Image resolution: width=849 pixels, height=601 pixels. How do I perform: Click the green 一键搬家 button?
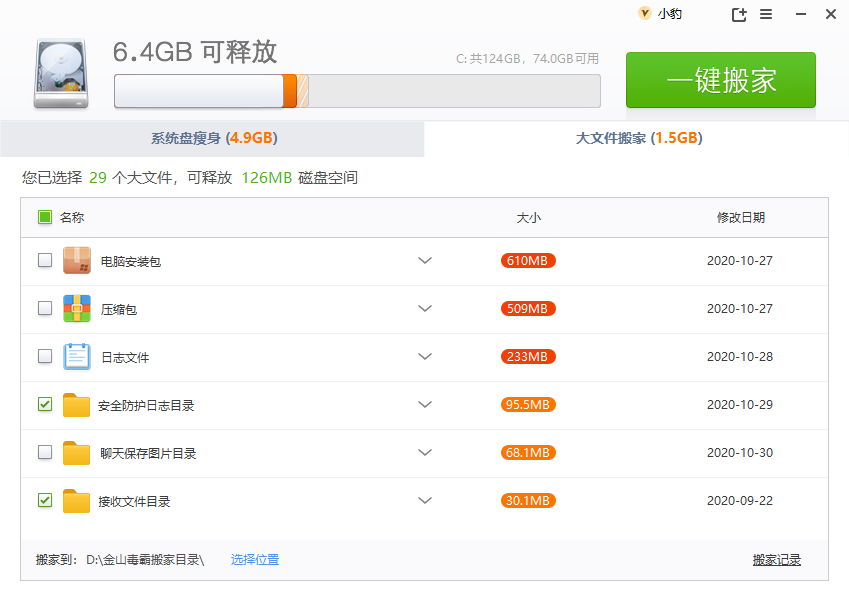[721, 80]
